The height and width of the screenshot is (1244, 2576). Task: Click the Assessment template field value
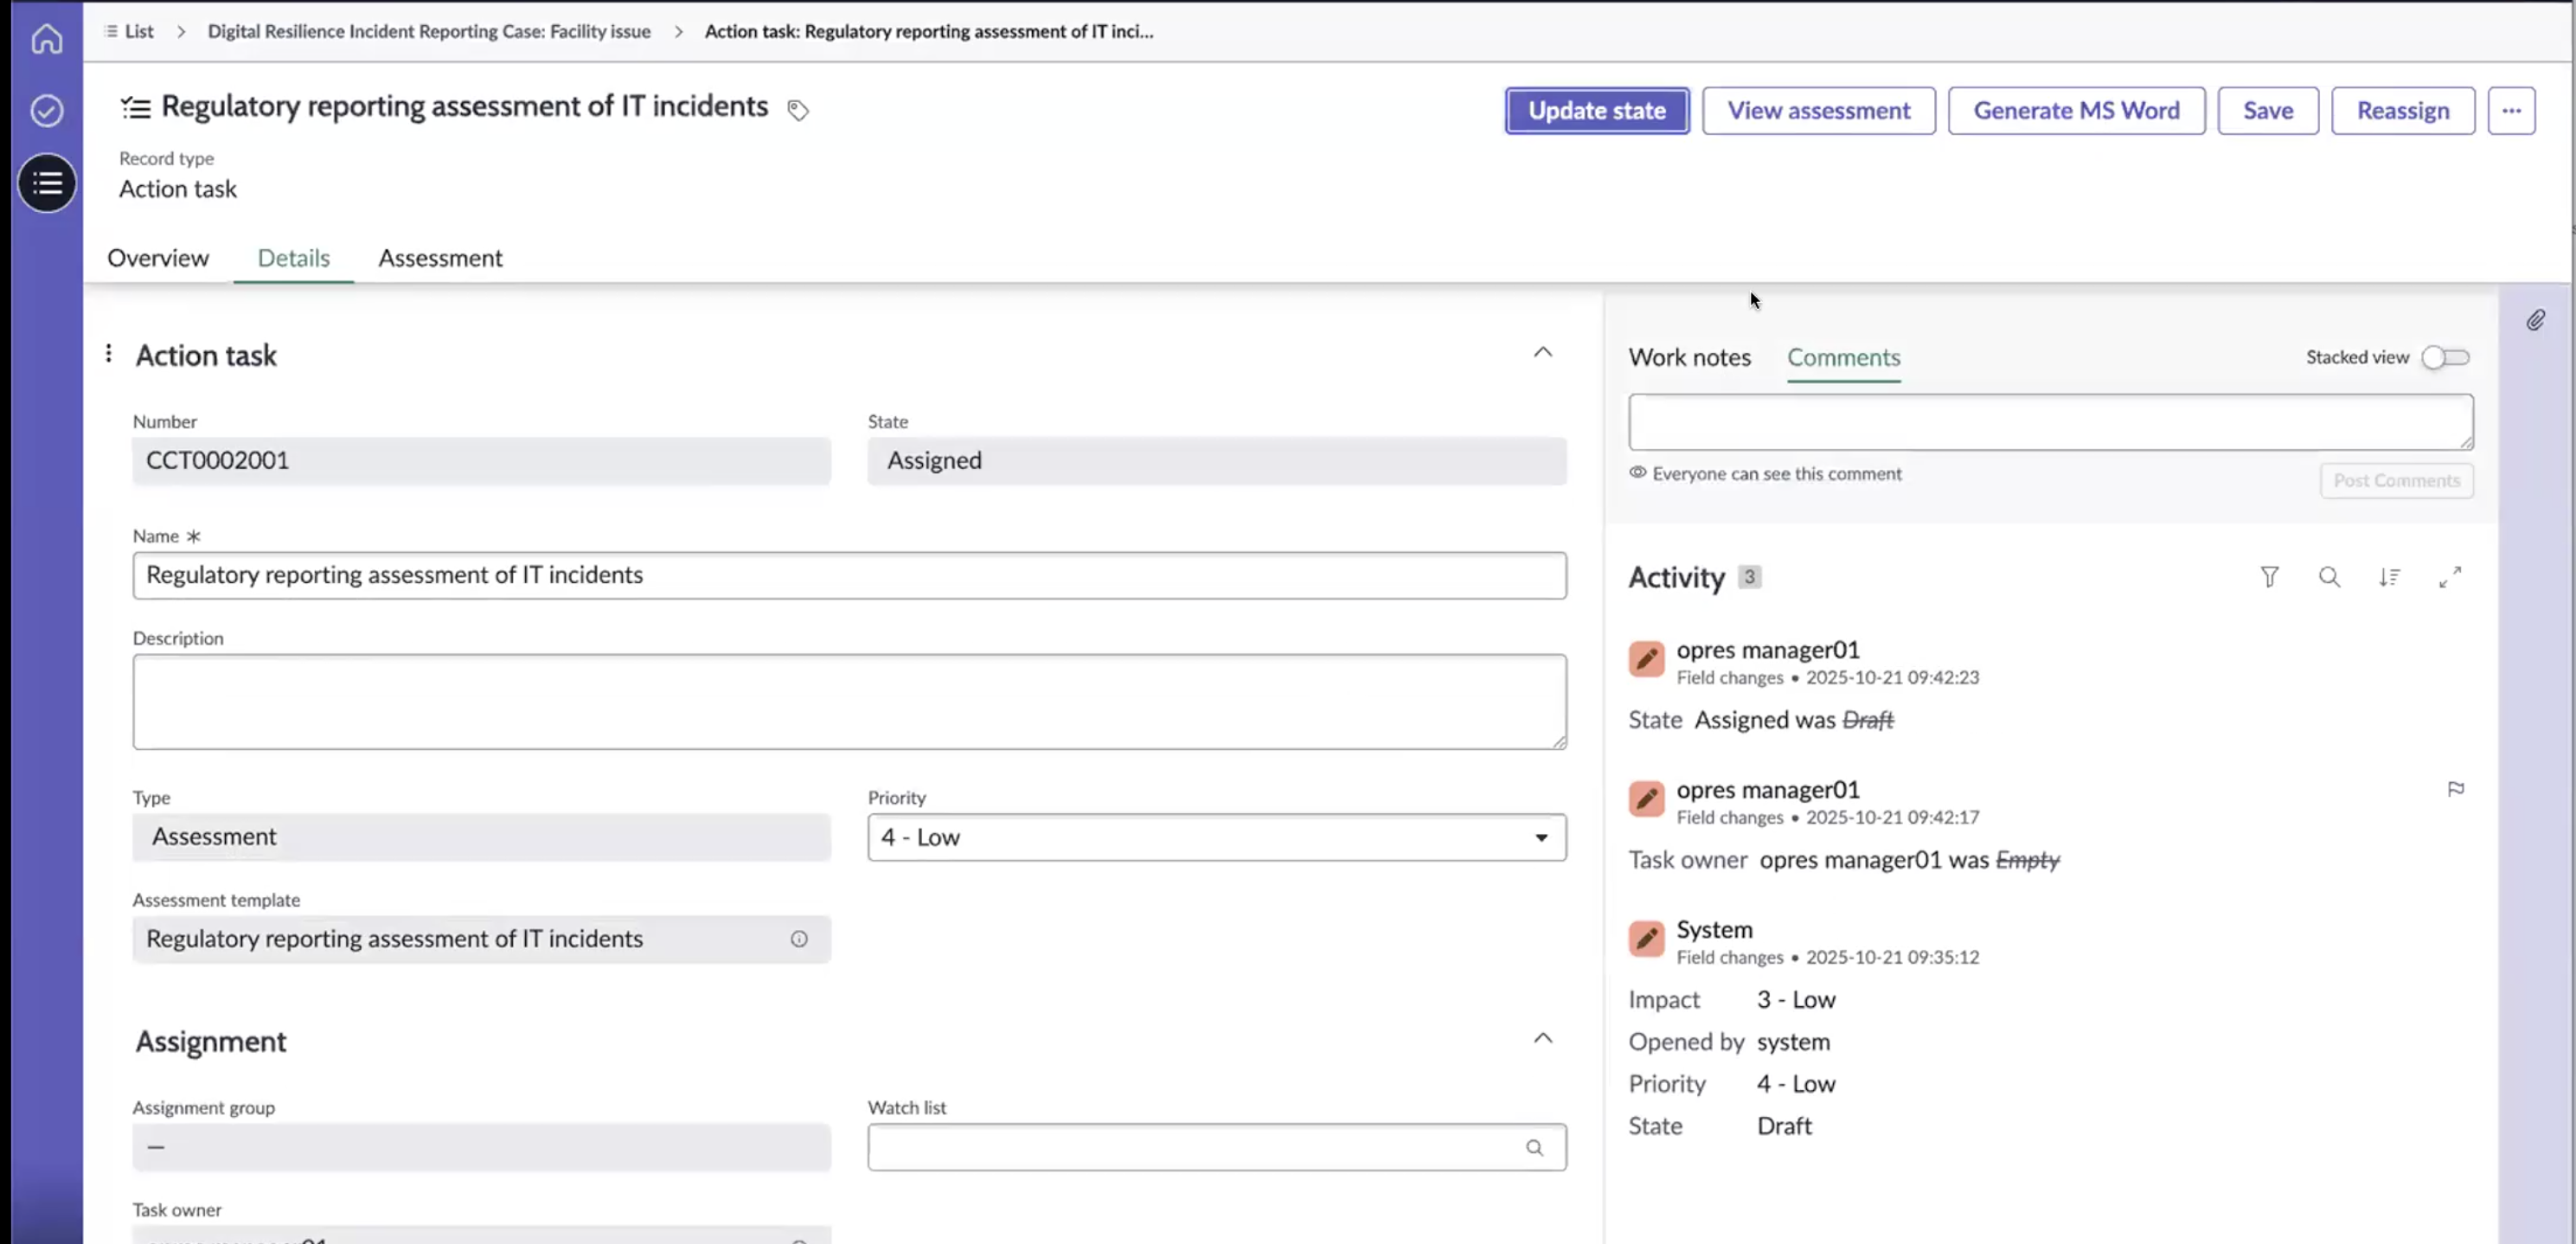pos(481,939)
